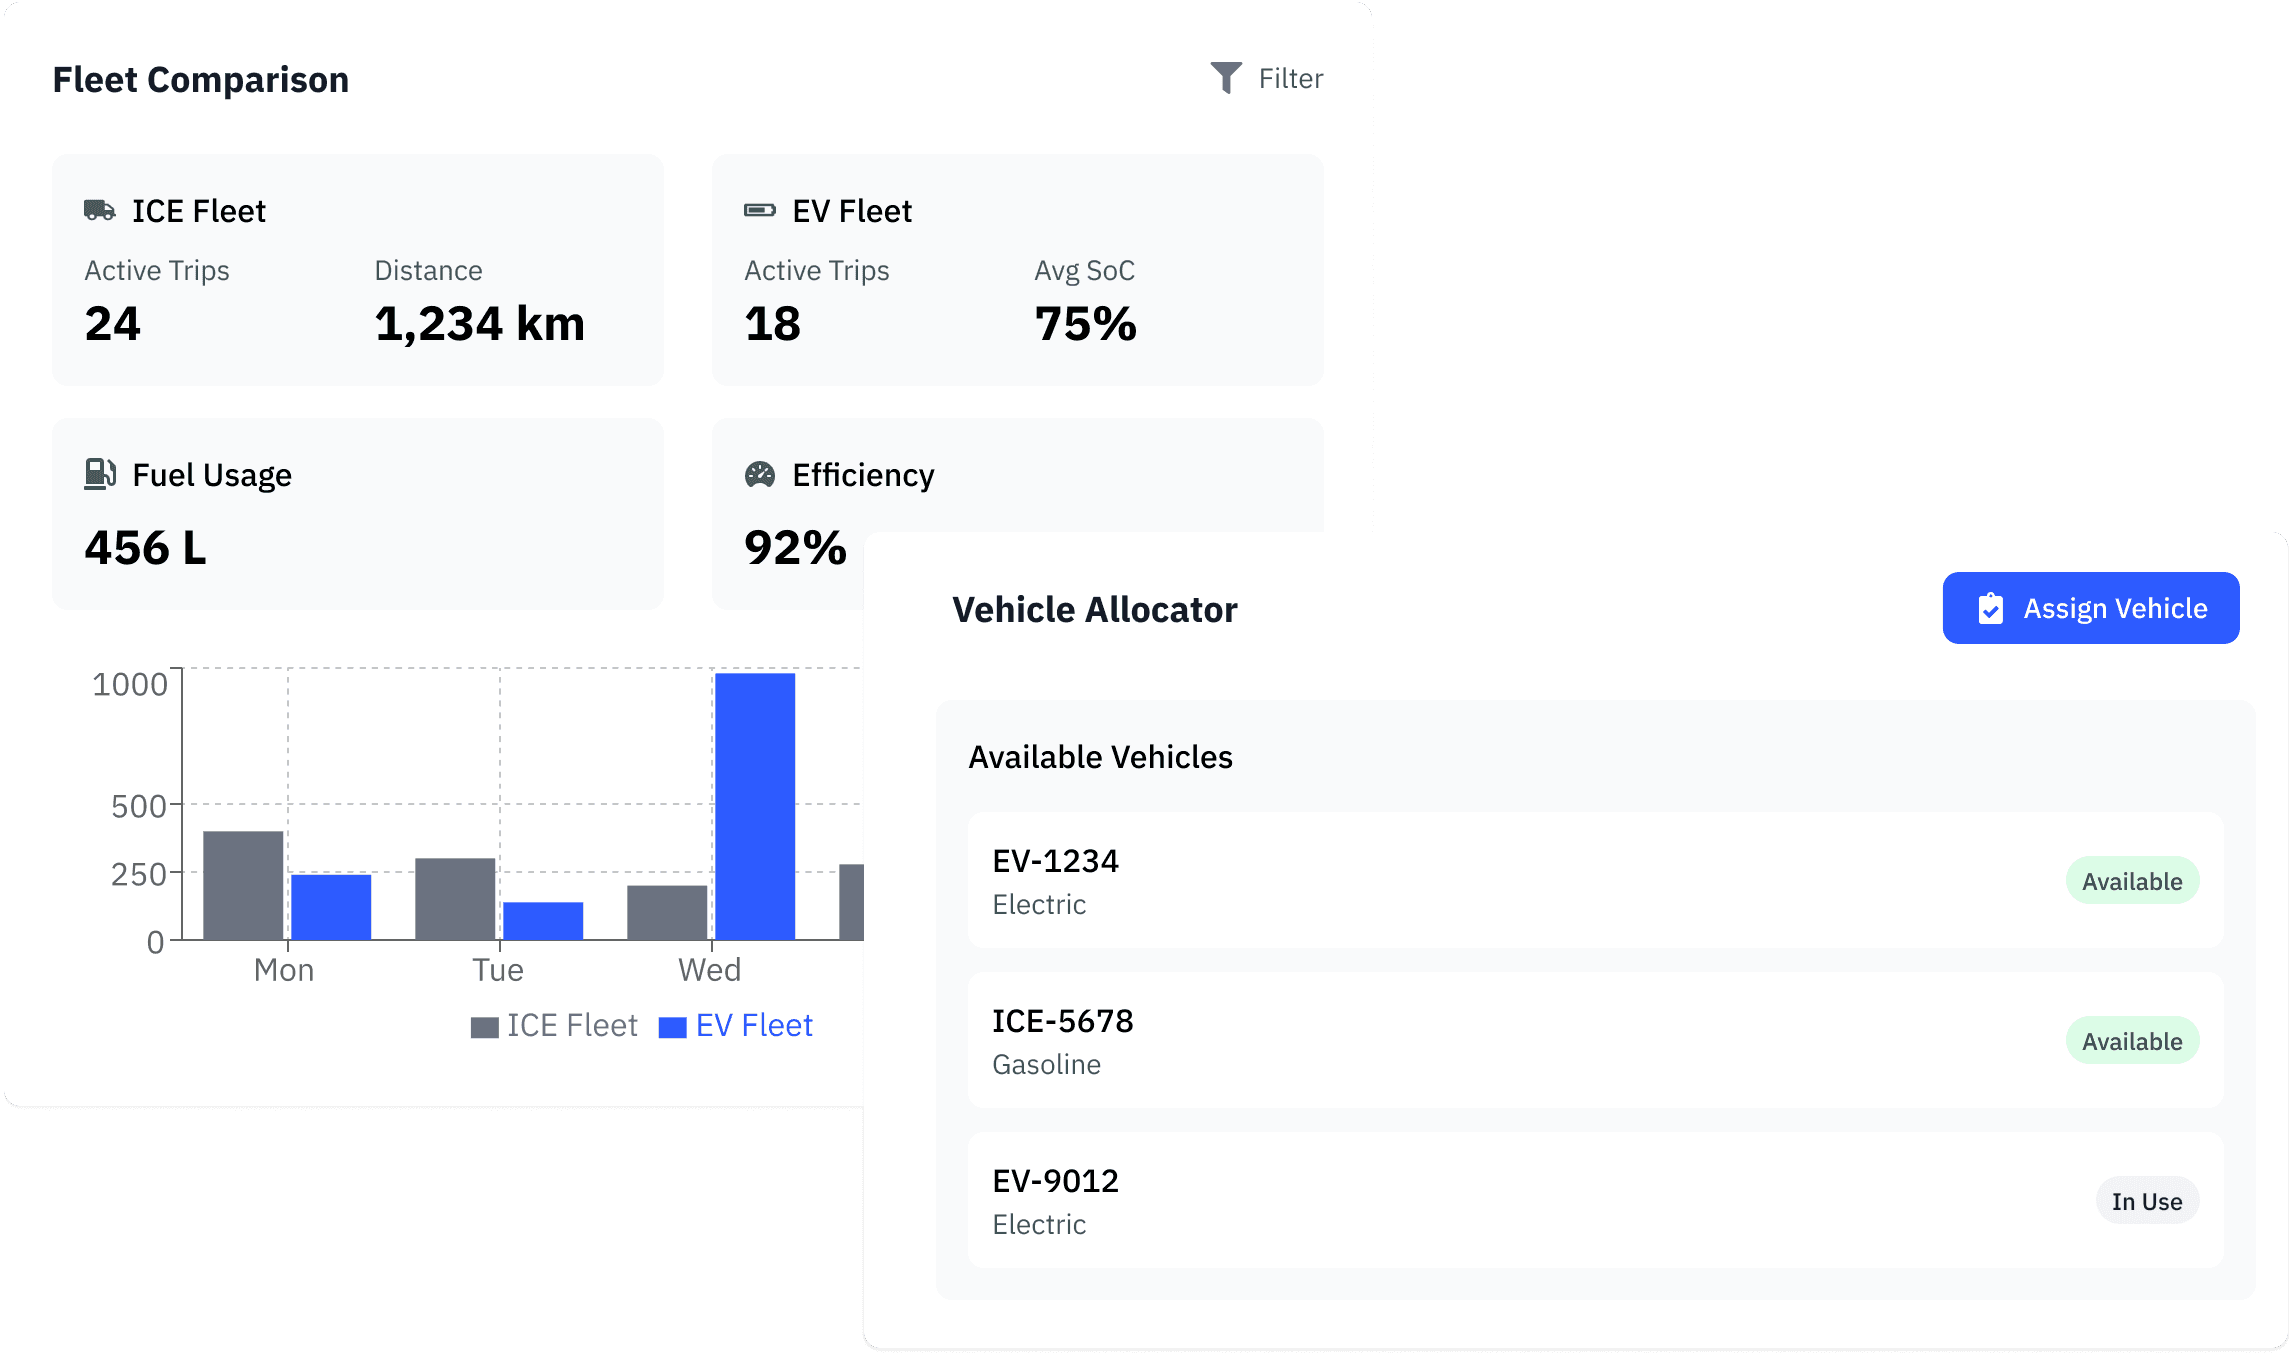Image resolution: width=2292 pixels, height=1354 pixels.
Task: Click the gray Wed ICE bar
Action: pyautogui.click(x=667, y=912)
